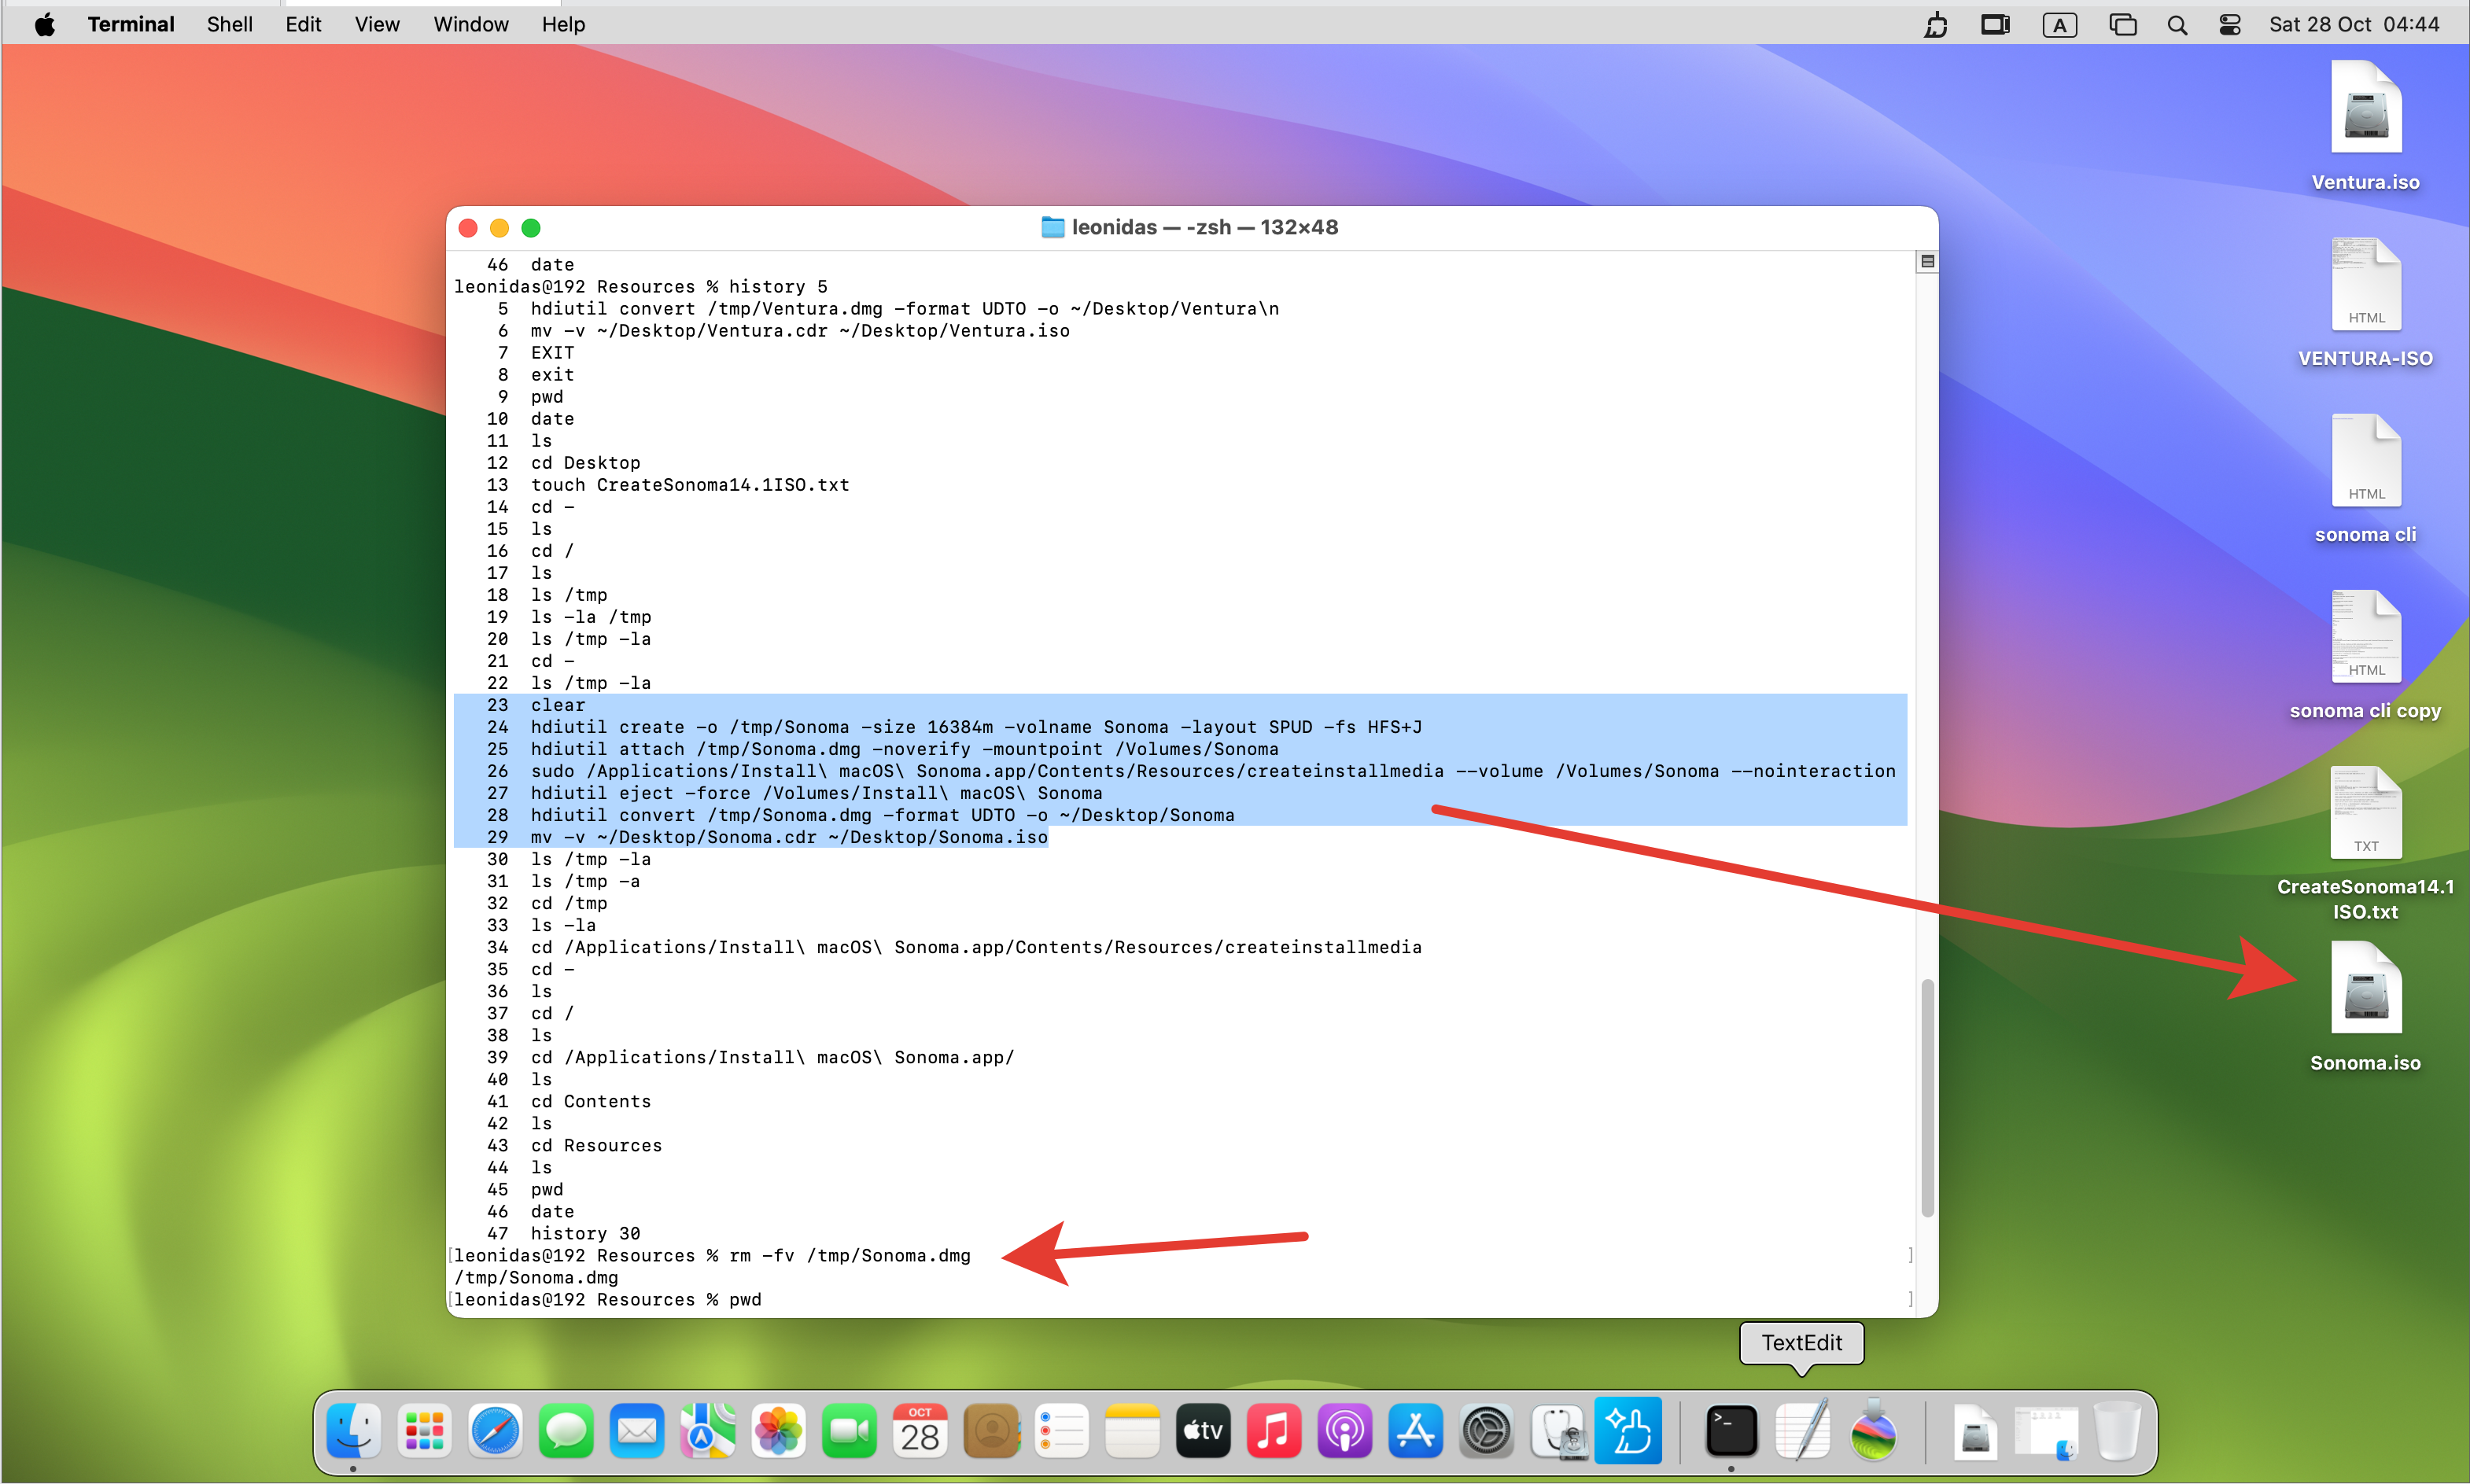
Task: Open the Apple menu
Action: [45, 25]
